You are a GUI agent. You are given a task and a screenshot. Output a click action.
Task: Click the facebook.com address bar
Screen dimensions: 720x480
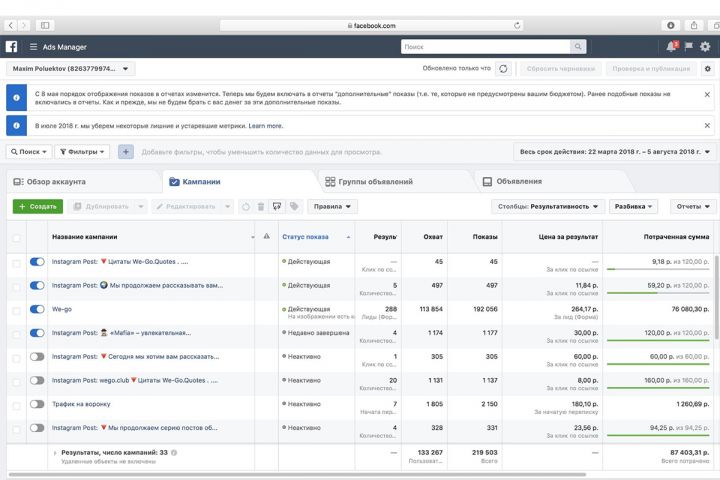coord(371,25)
